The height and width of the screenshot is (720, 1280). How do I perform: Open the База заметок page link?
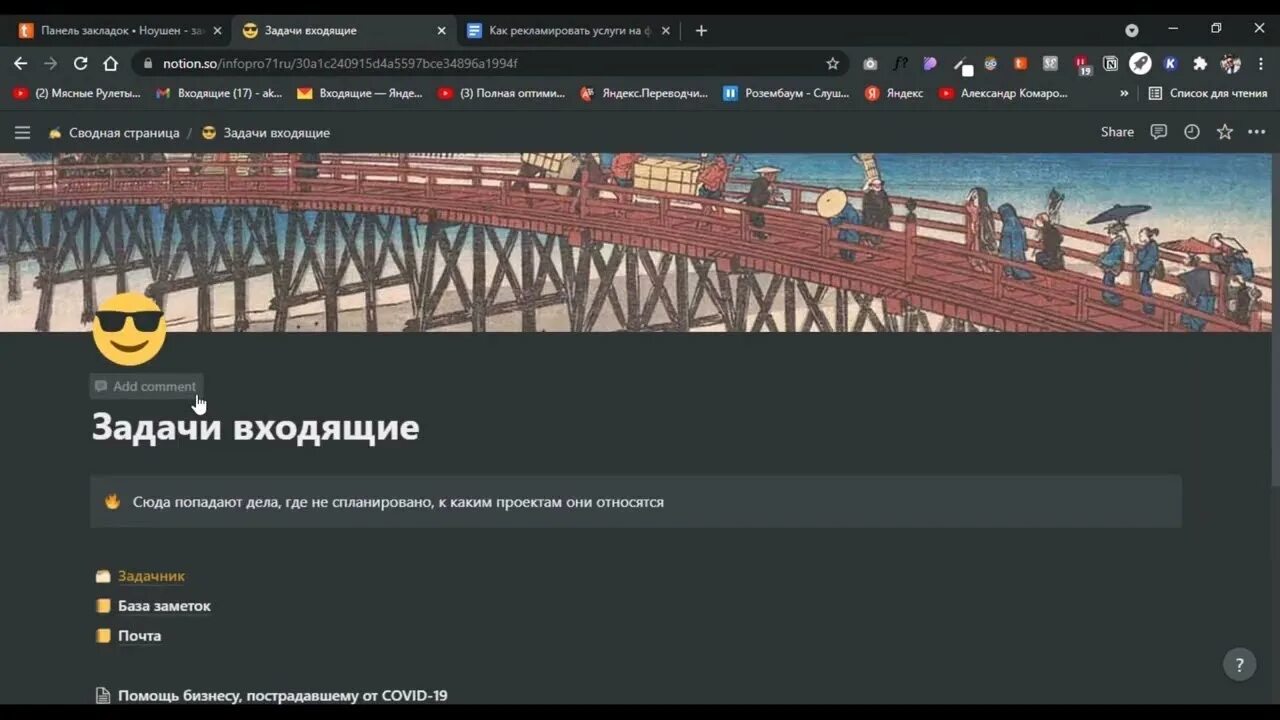(x=164, y=606)
